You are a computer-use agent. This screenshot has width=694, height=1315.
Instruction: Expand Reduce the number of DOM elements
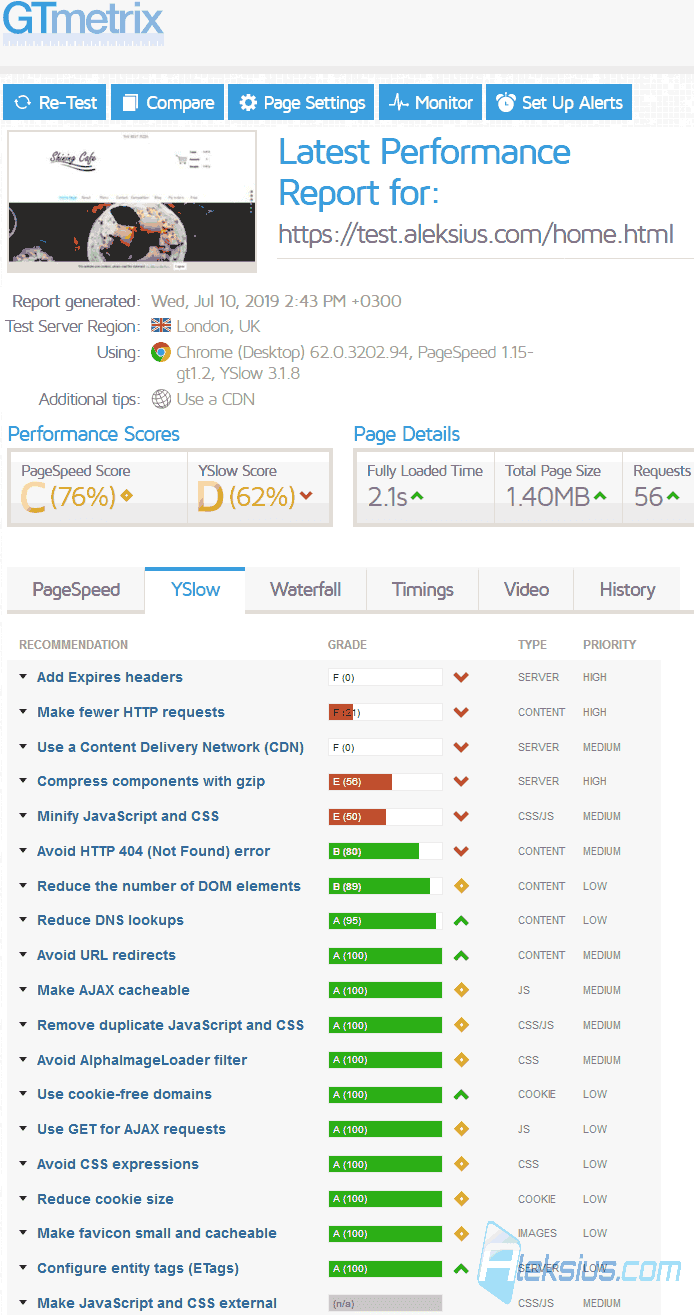pos(168,886)
